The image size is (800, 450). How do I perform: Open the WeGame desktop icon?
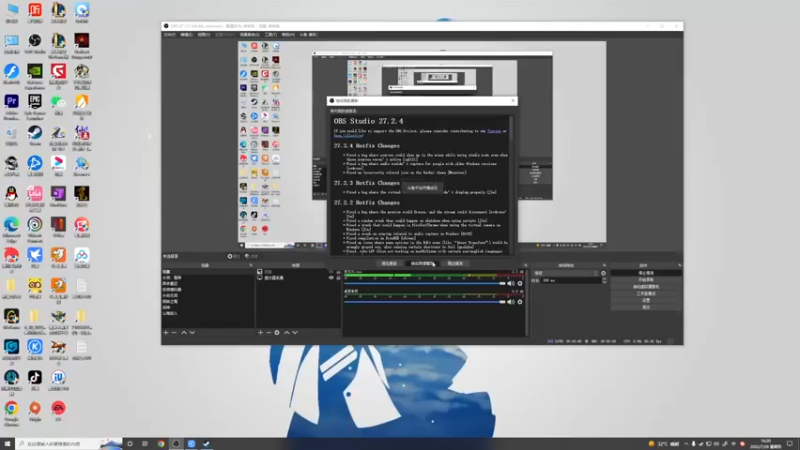point(11,319)
